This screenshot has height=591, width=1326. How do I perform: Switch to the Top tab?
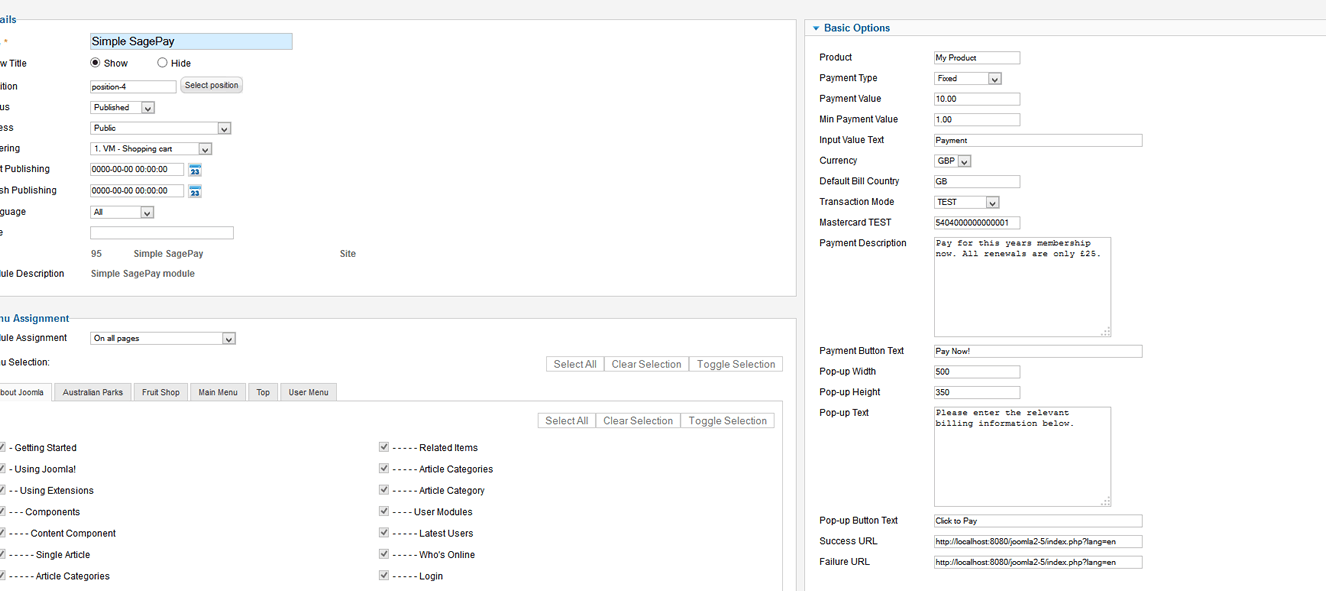pyautogui.click(x=263, y=392)
